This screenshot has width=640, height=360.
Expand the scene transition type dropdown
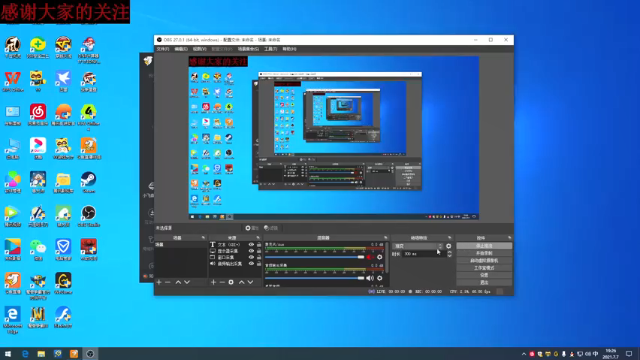pos(417,246)
